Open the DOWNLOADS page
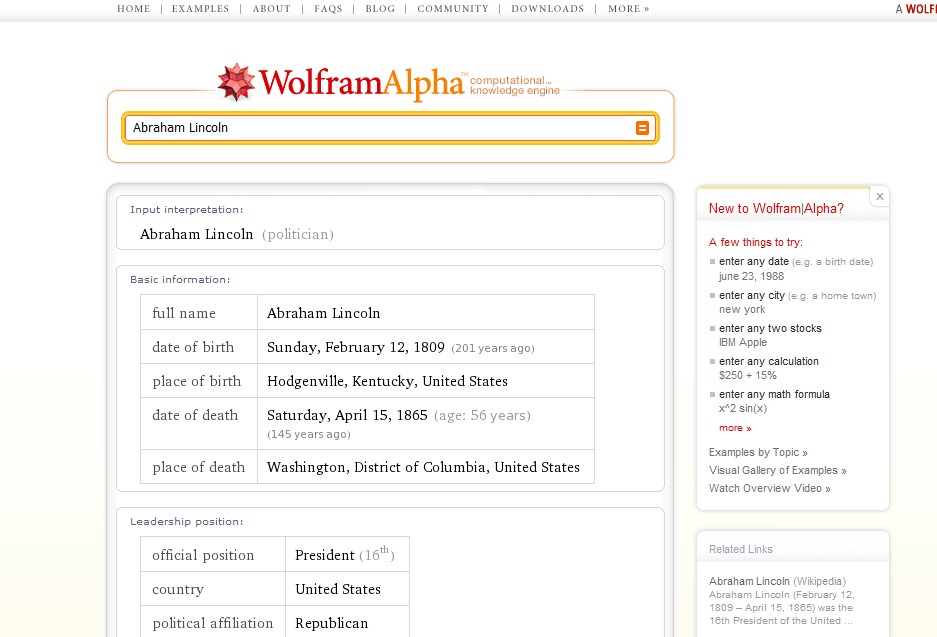The image size is (937, 637). tap(547, 9)
